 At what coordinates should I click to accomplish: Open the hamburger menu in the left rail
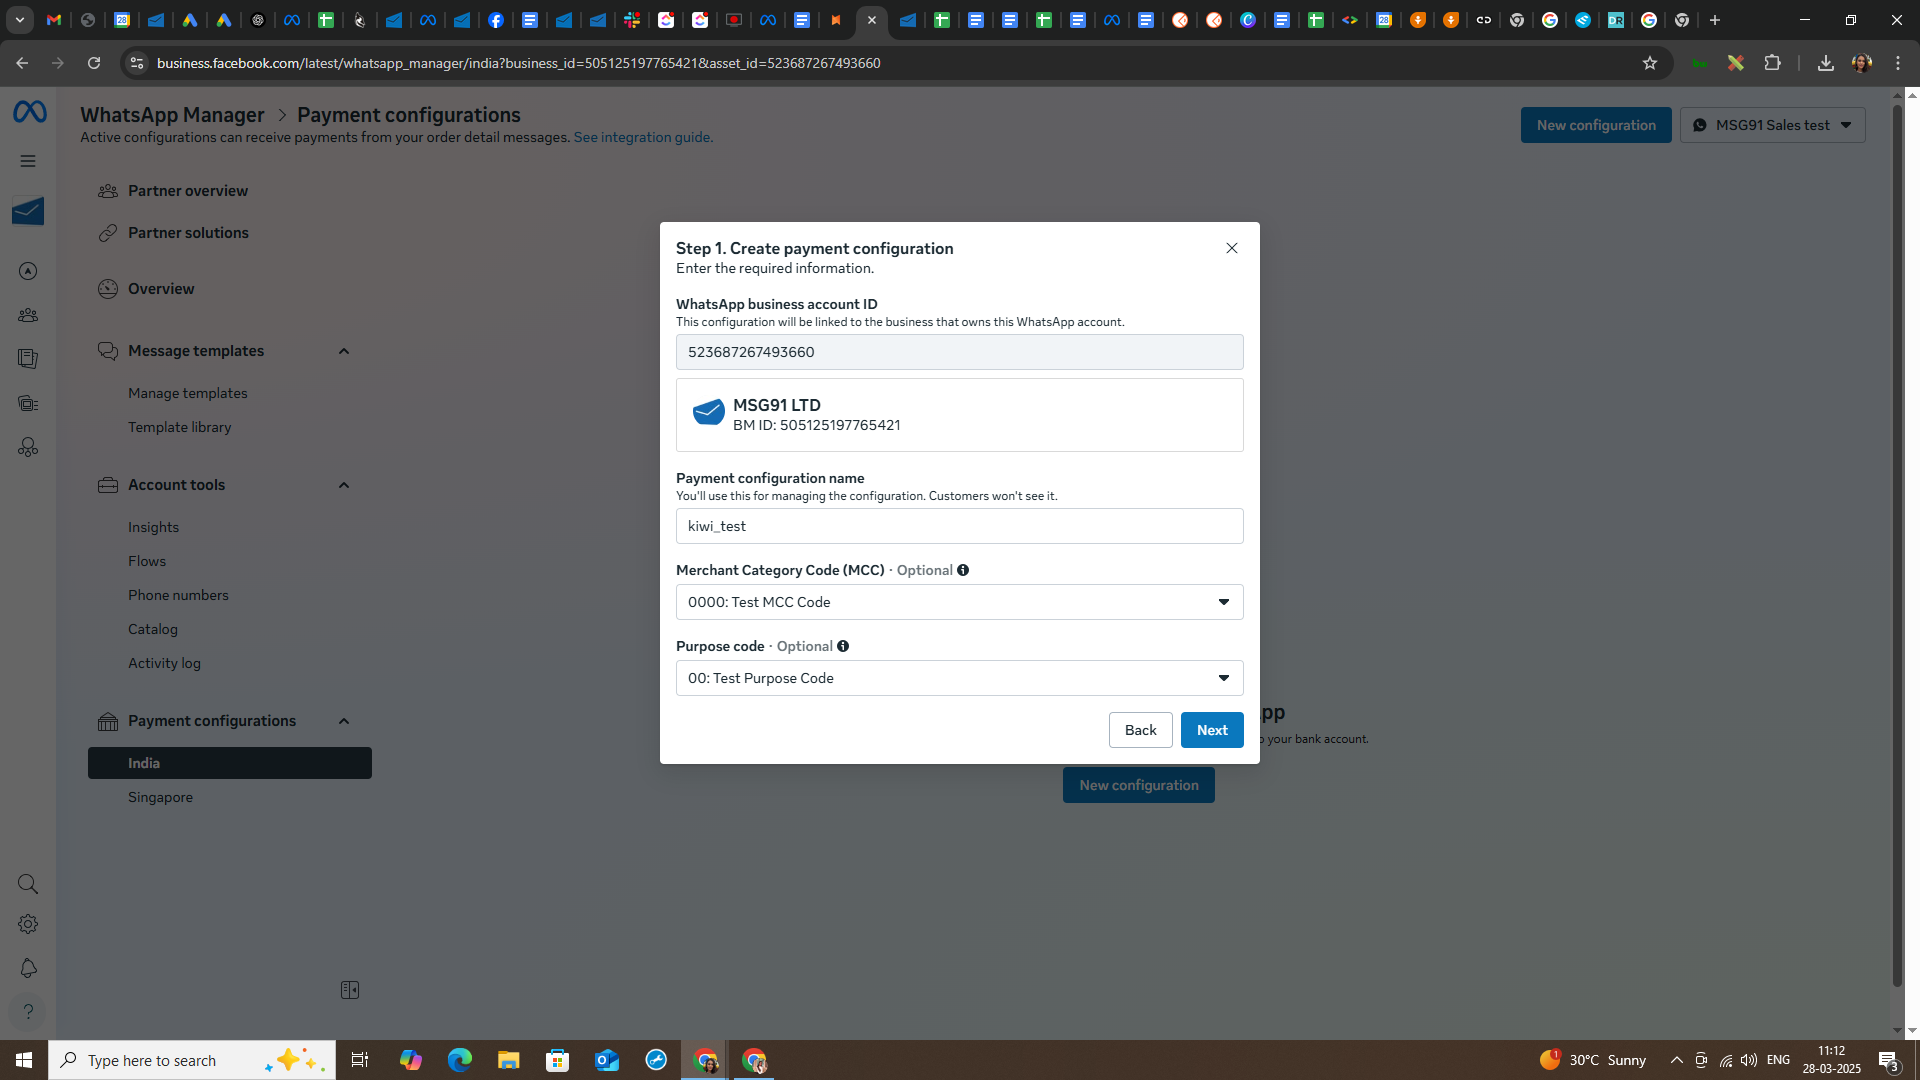pyautogui.click(x=28, y=161)
